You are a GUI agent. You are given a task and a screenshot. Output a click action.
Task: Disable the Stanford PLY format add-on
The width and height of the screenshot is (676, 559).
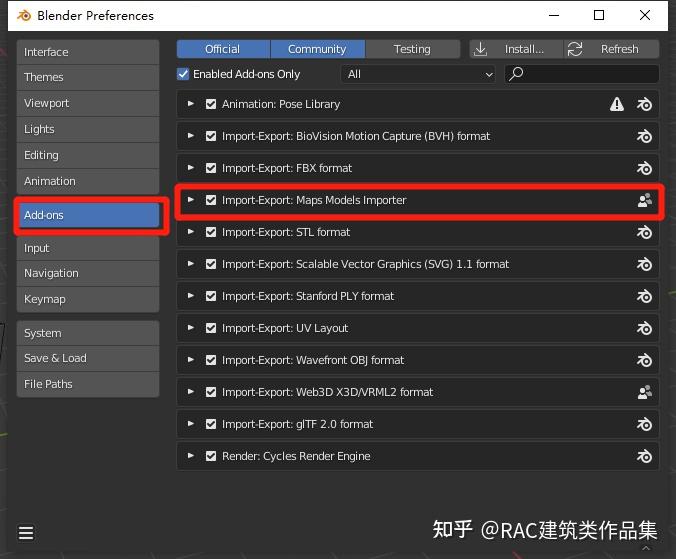coord(211,296)
